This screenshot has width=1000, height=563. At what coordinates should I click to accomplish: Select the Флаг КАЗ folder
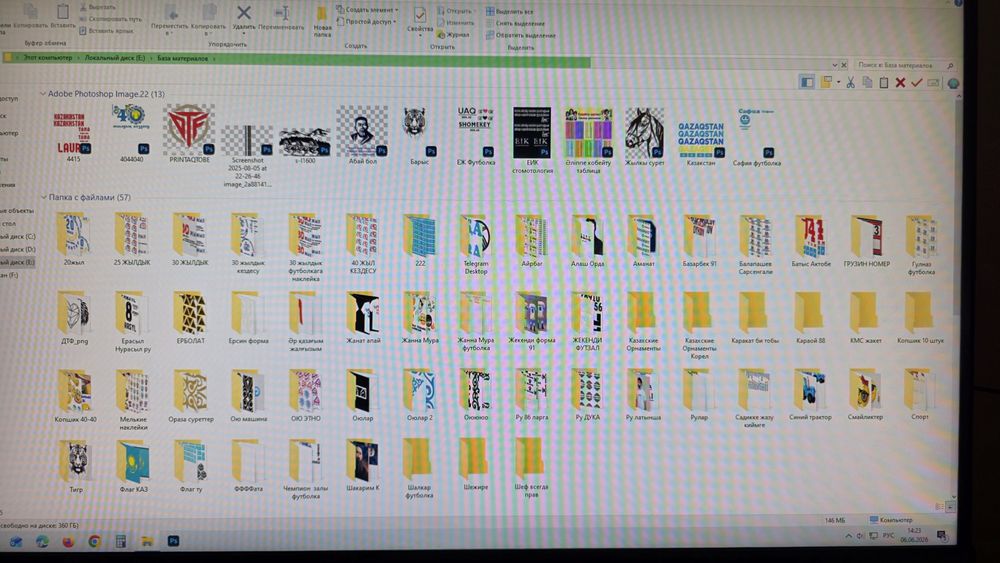click(133, 466)
